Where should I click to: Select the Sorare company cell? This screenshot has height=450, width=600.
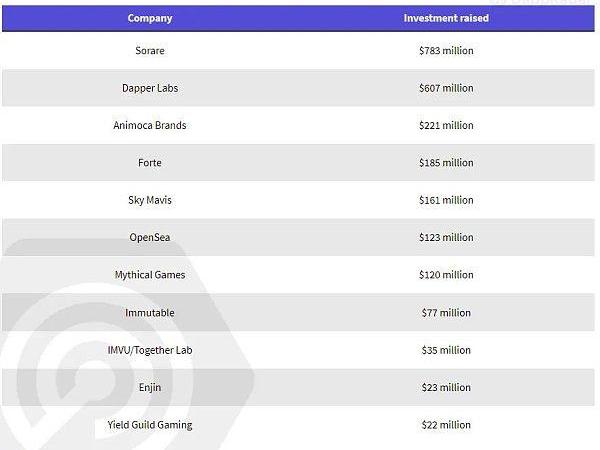(x=150, y=51)
